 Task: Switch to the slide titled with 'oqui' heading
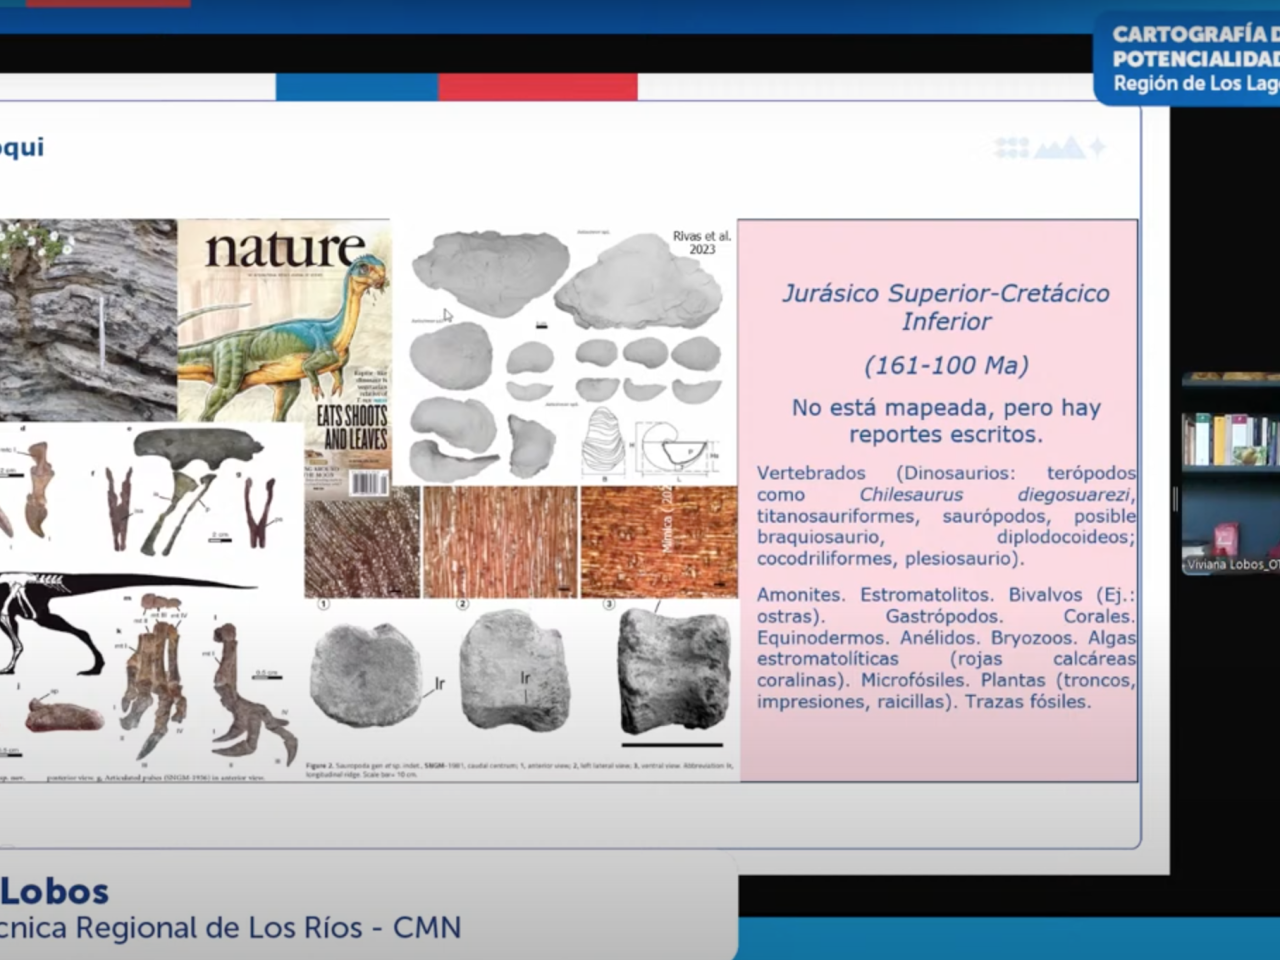click(x=22, y=147)
